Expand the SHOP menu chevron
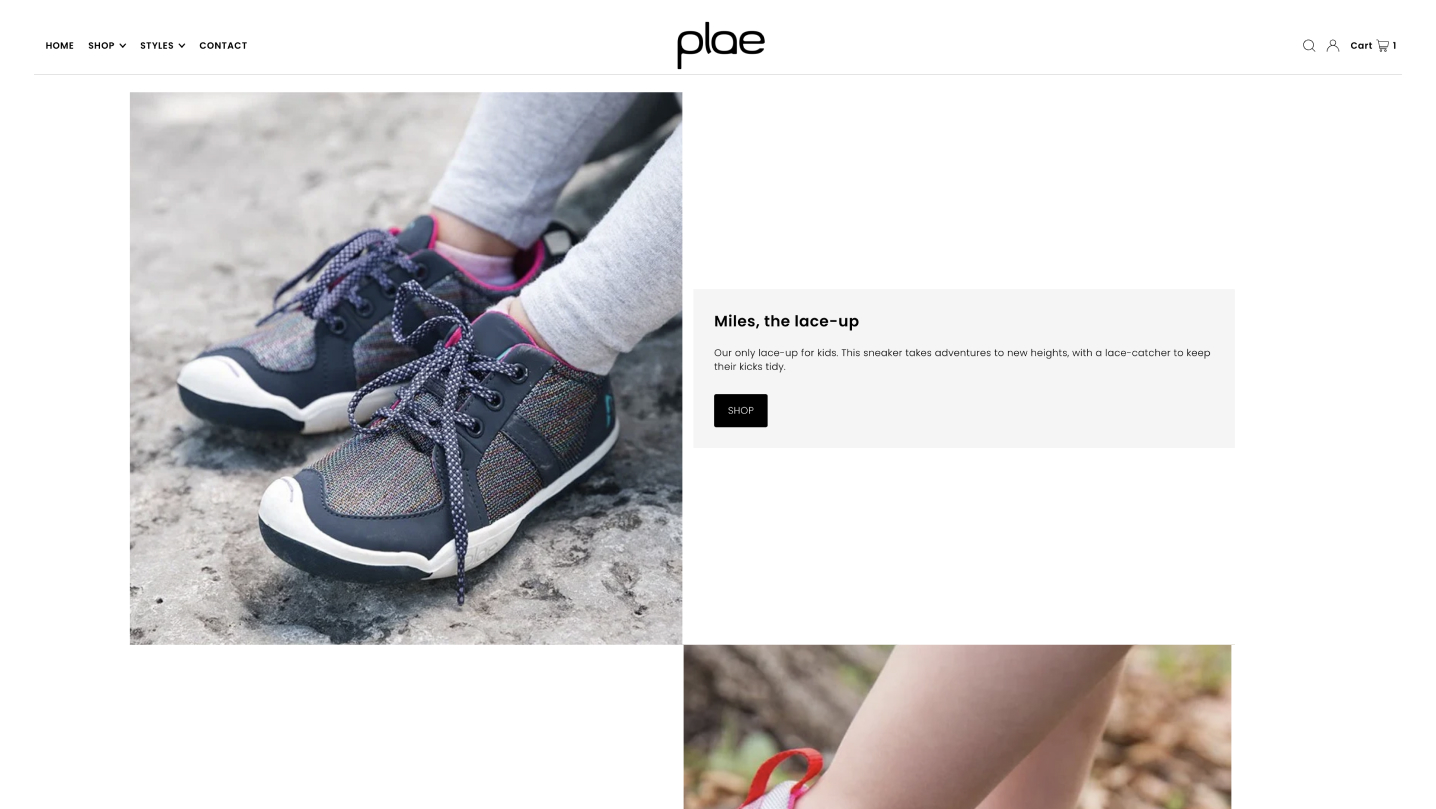The image size is (1436, 809). [122, 46]
